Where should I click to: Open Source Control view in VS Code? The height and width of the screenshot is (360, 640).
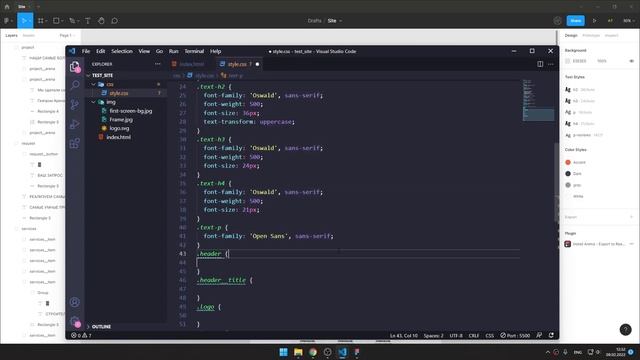coord(75,104)
